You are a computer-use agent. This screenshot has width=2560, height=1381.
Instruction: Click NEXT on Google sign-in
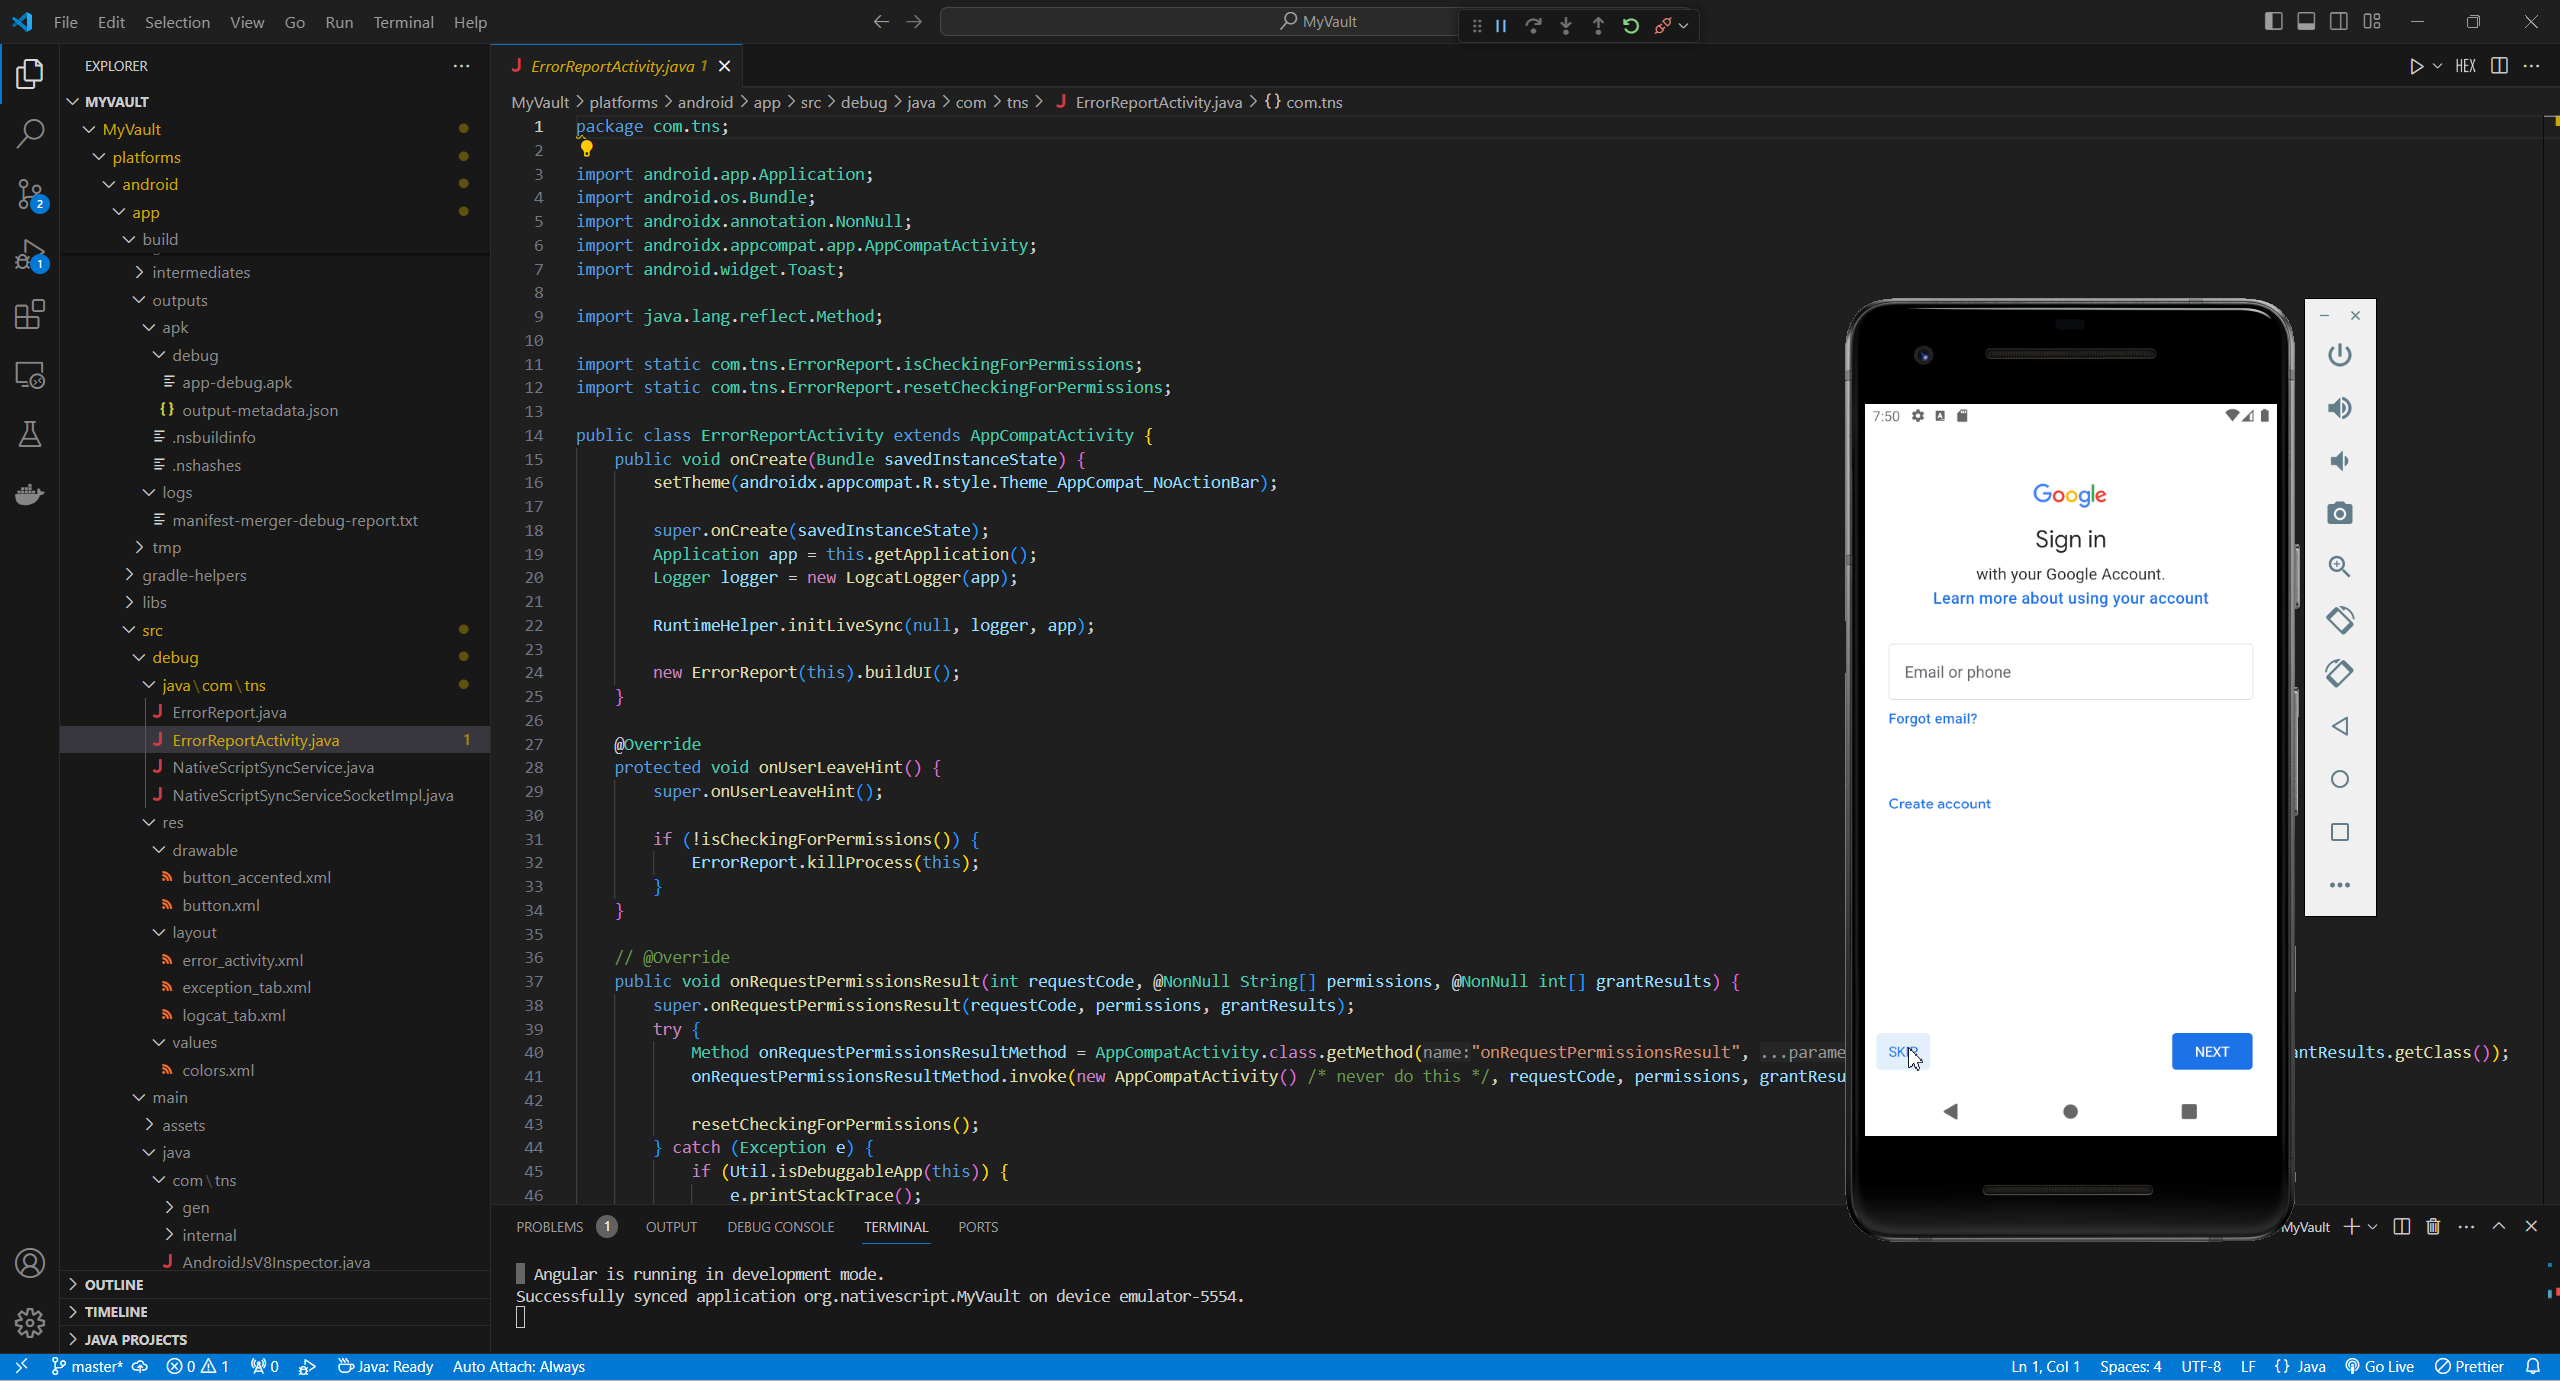point(2211,1051)
